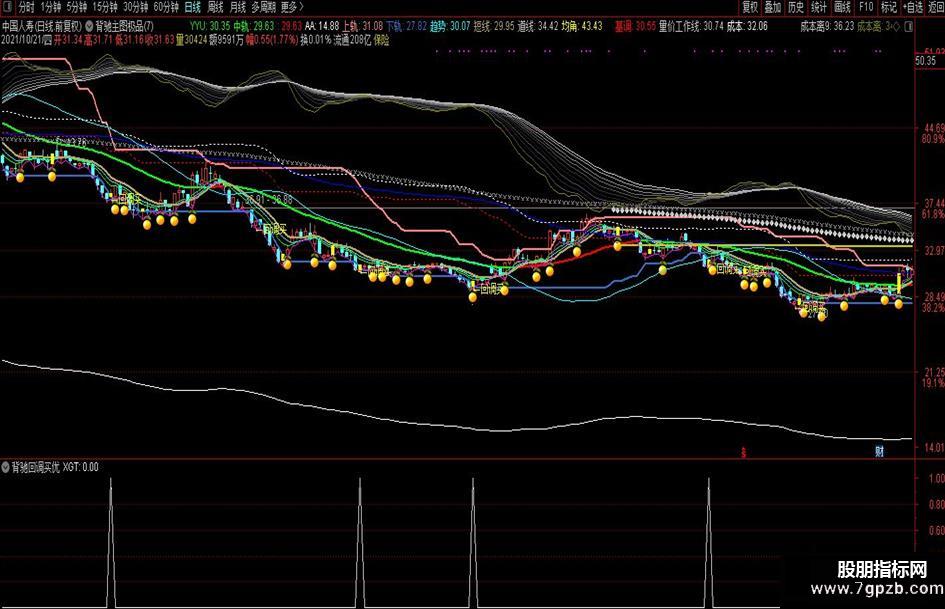Expand the 背驰主图极品 indicator dropdown arrow
945x609 pixels.
pos(89,27)
